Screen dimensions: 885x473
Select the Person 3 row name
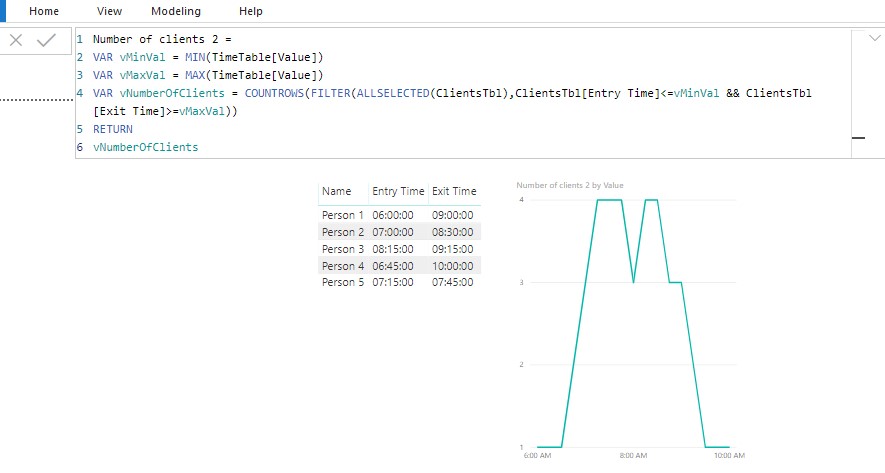[x=343, y=249]
